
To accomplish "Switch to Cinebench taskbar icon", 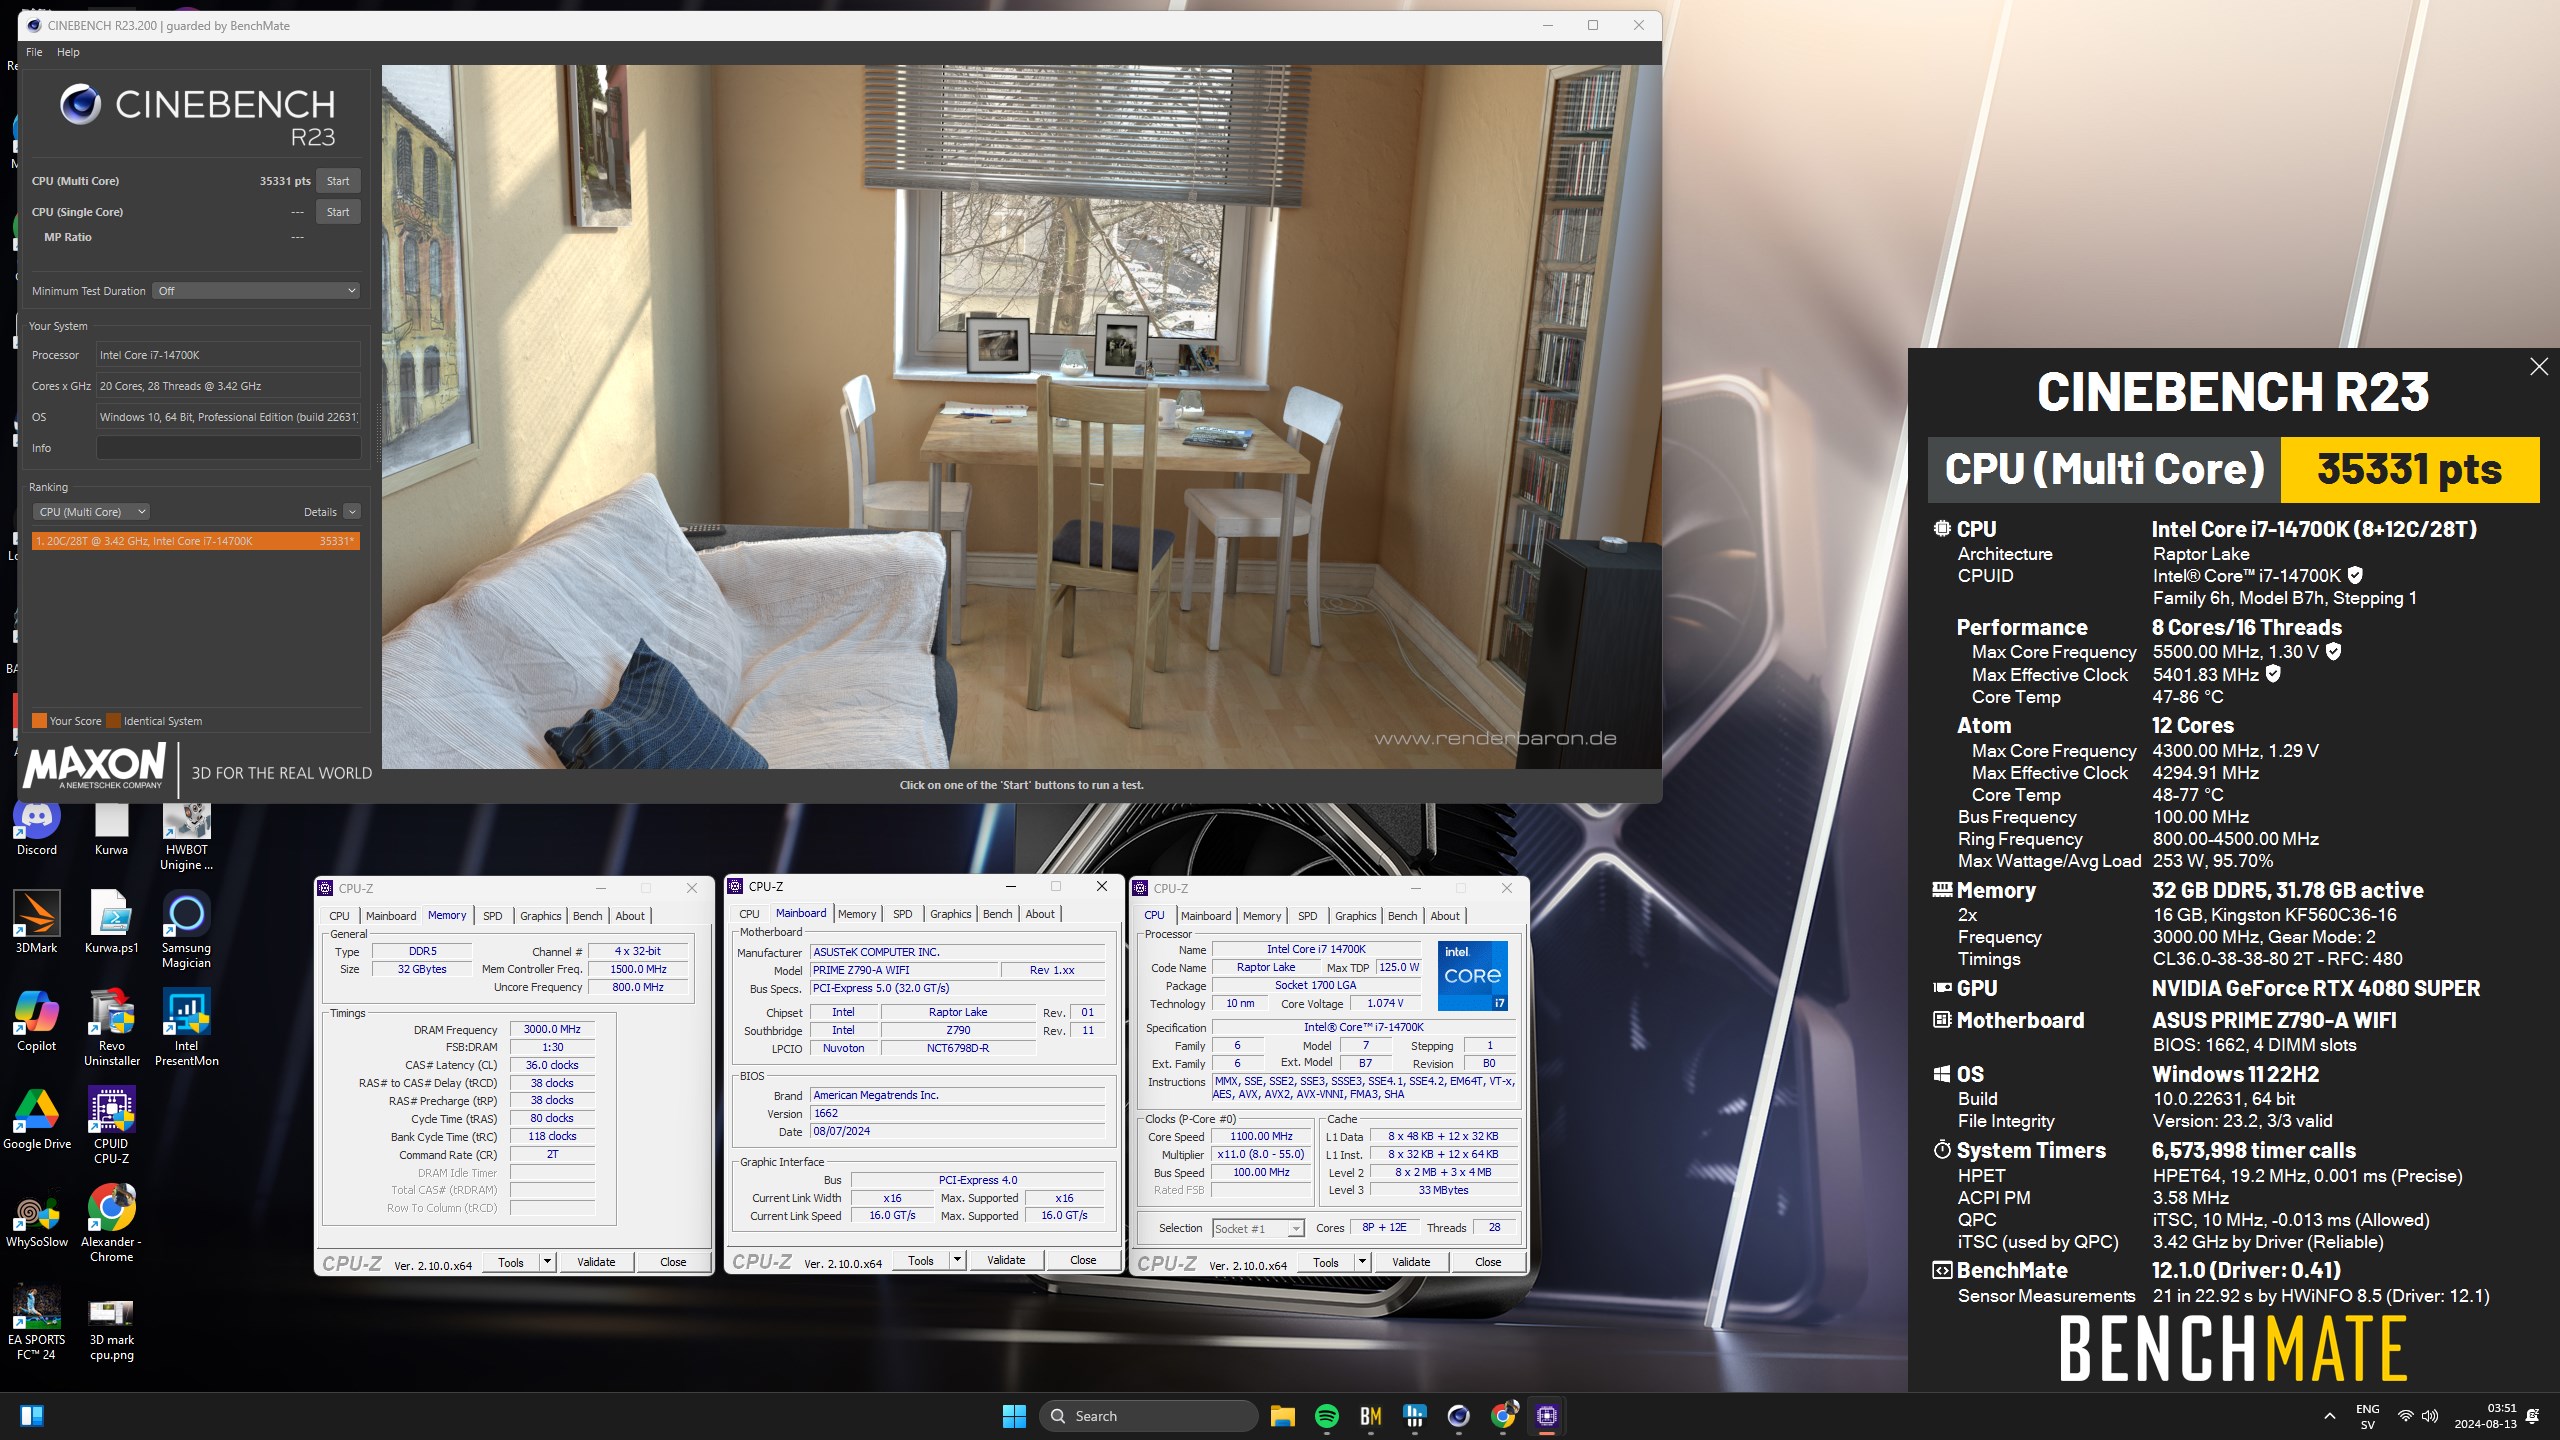I will 1459,1416.
